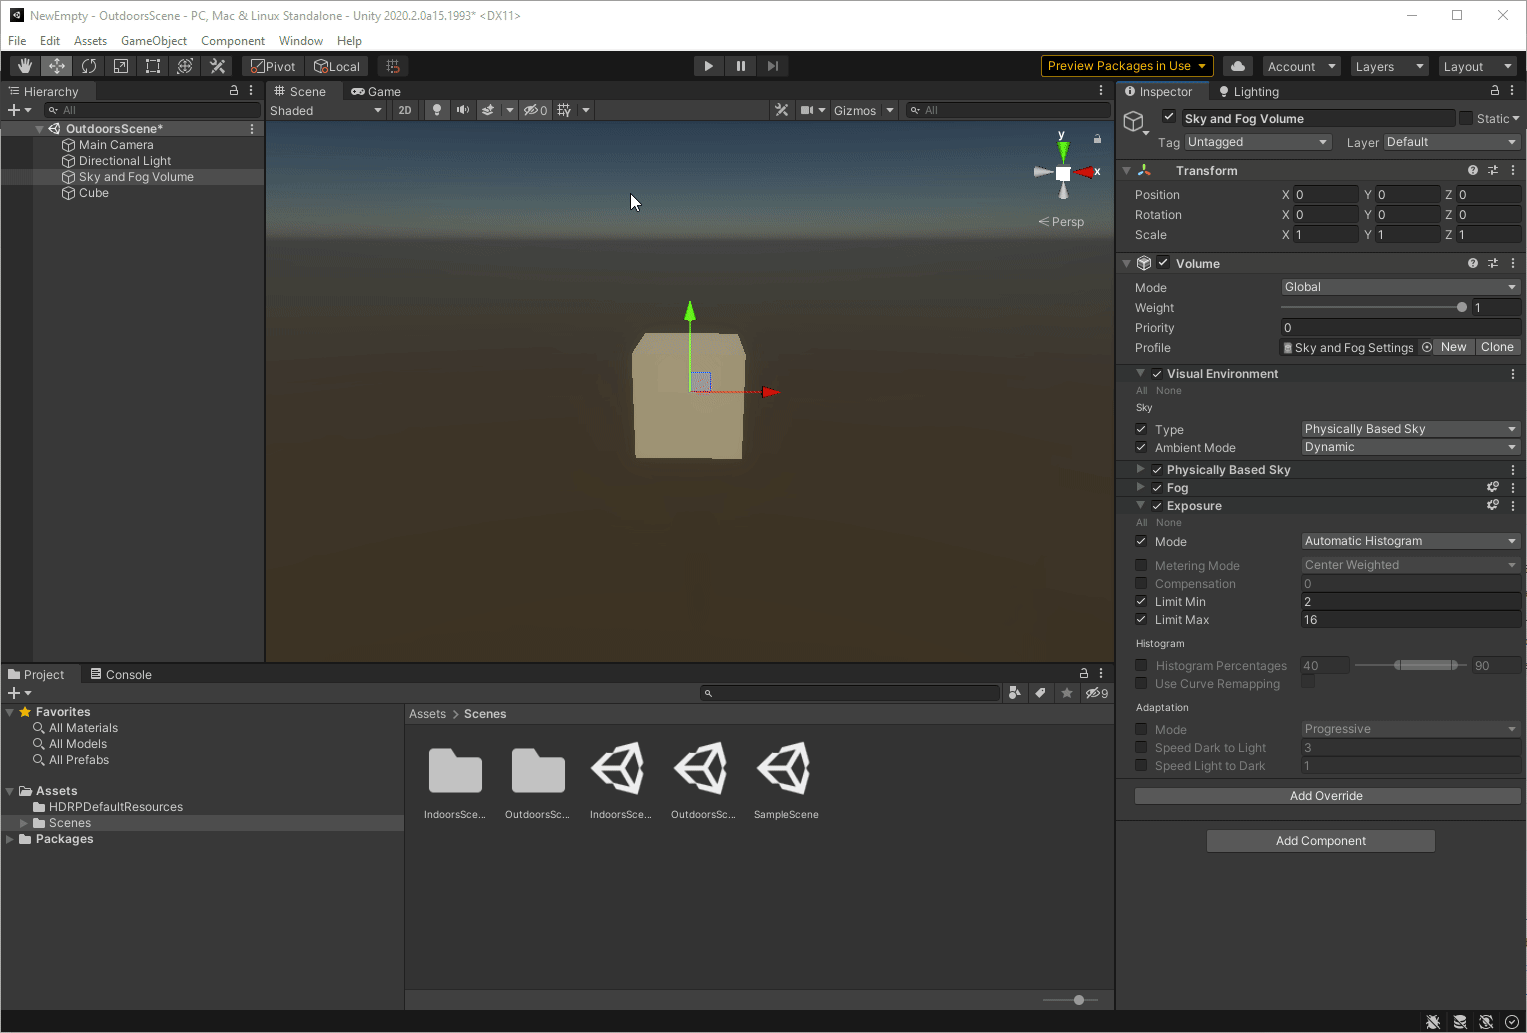Open the Layer dropdown
1527x1033 pixels.
click(x=1451, y=142)
